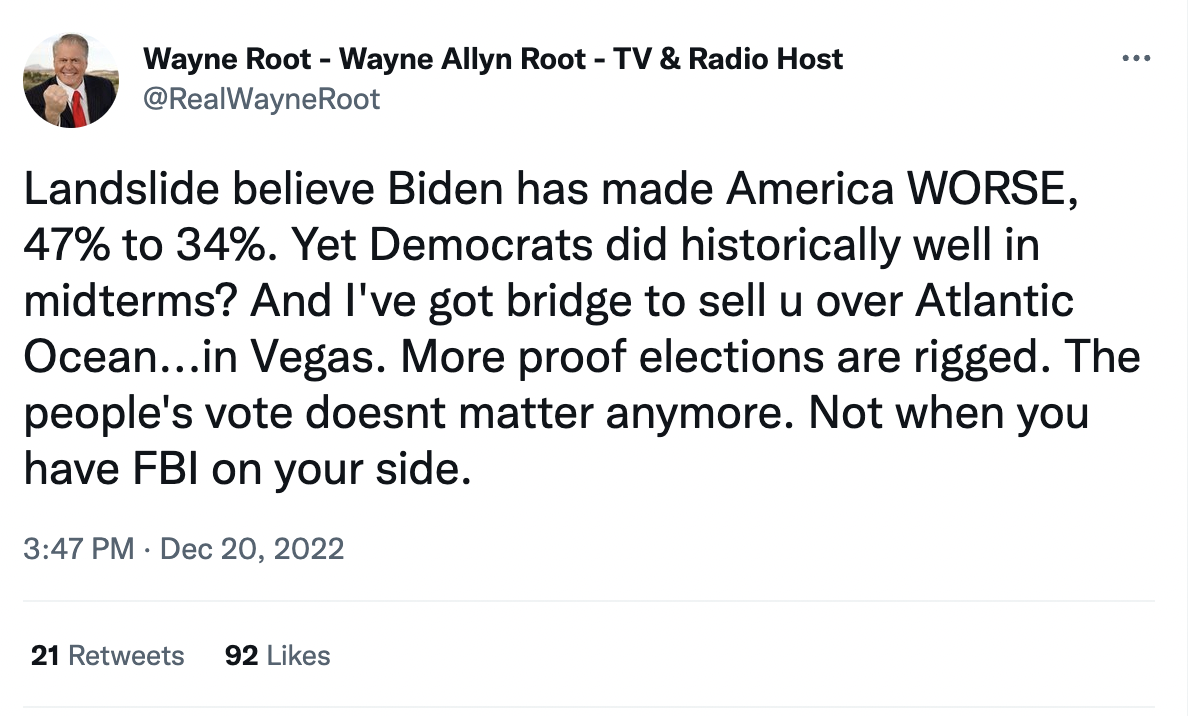Open the Wayne Root display name link
Viewport: 1188px width, 716px height.
(x=493, y=59)
